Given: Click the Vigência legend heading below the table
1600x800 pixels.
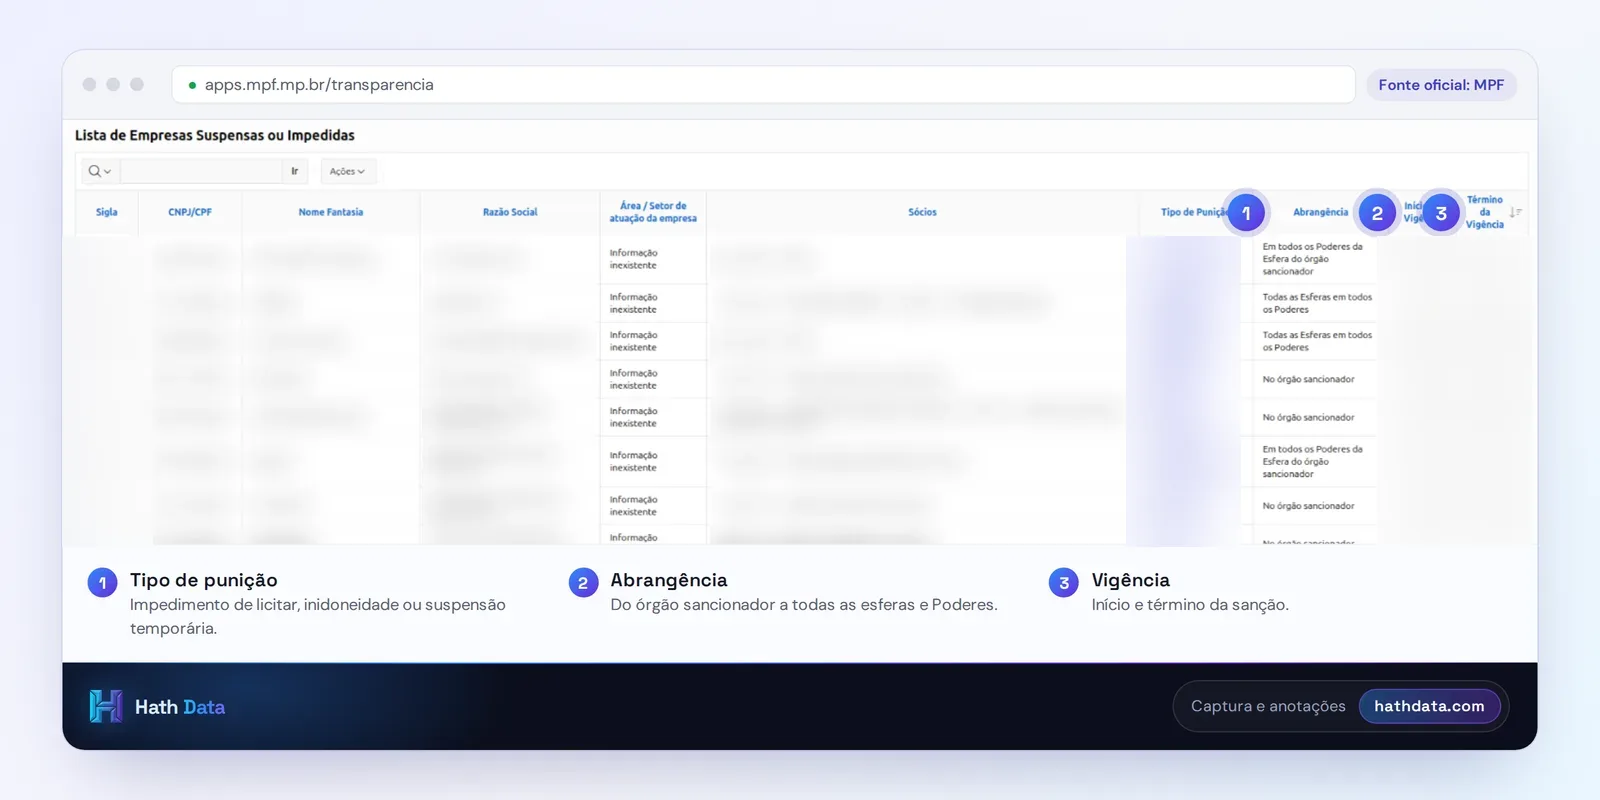Looking at the screenshot, I should tap(1131, 580).
